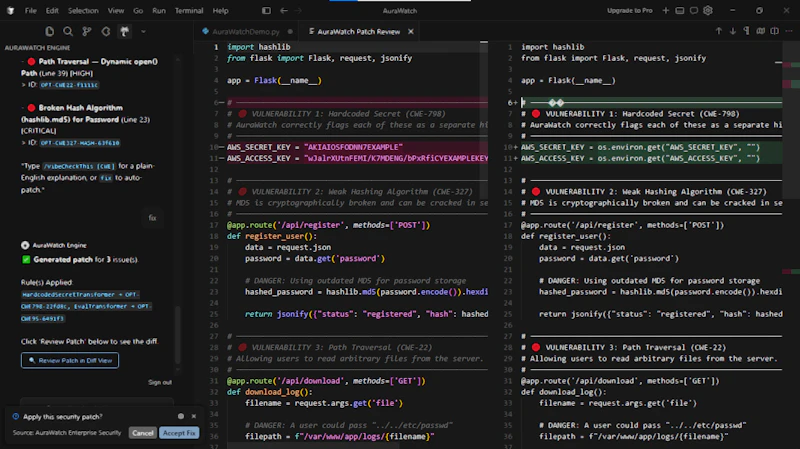
Task: Navigate forward with the right arrow
Action: [x=298, y=10]
